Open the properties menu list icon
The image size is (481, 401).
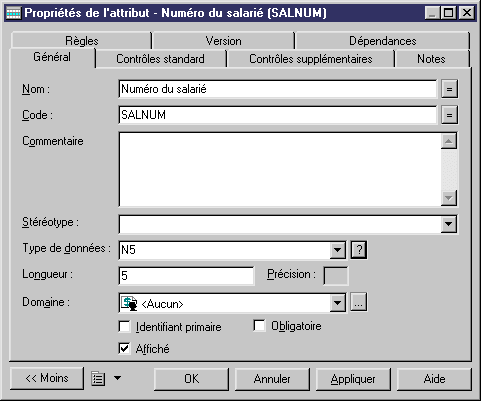coord(98,379)
